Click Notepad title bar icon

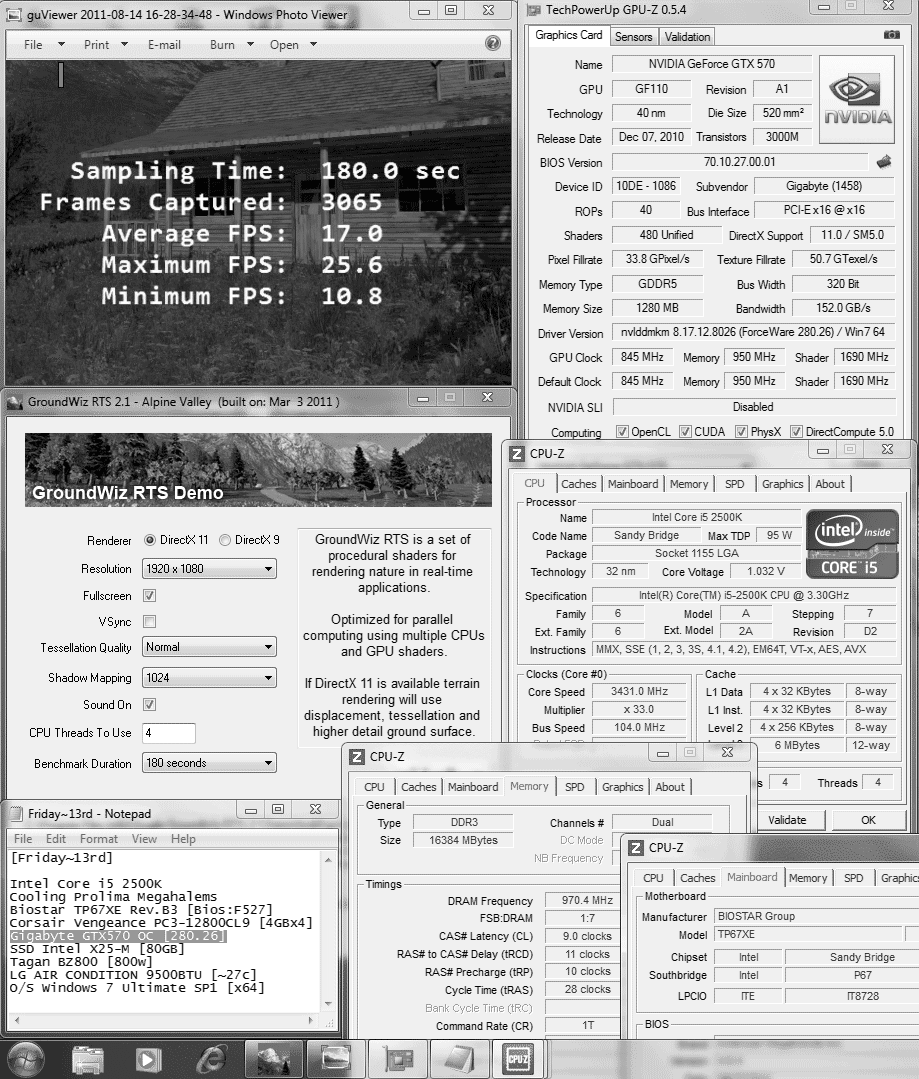point(15,814)
